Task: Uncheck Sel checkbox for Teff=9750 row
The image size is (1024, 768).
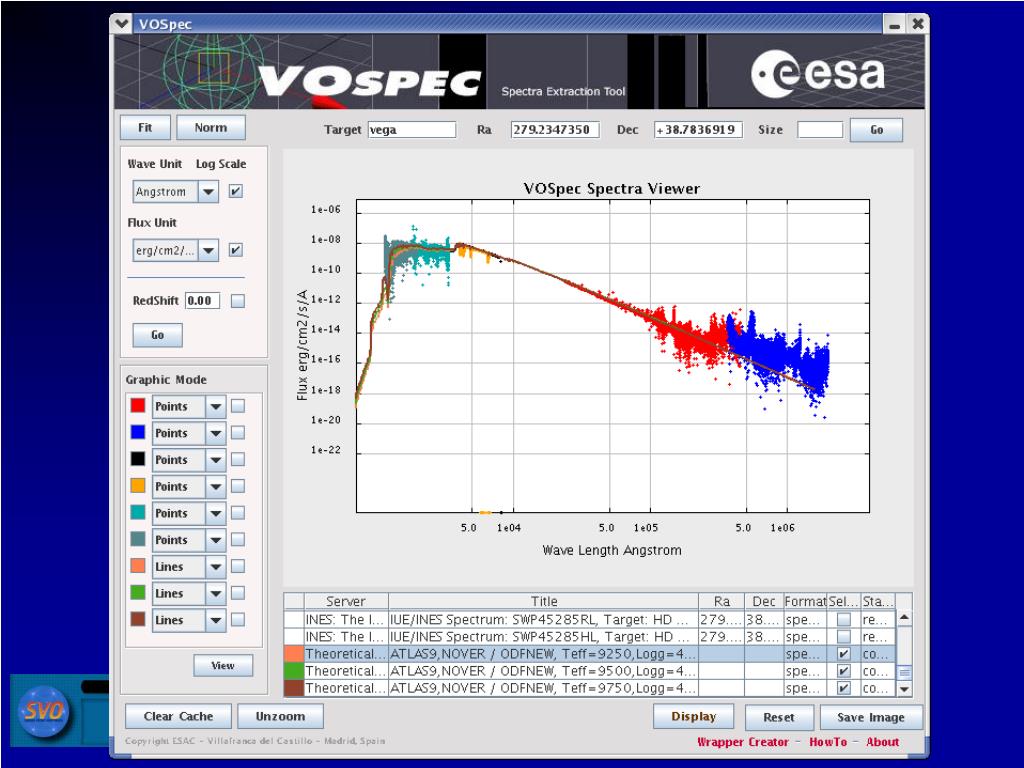Action: pos(844,688)
